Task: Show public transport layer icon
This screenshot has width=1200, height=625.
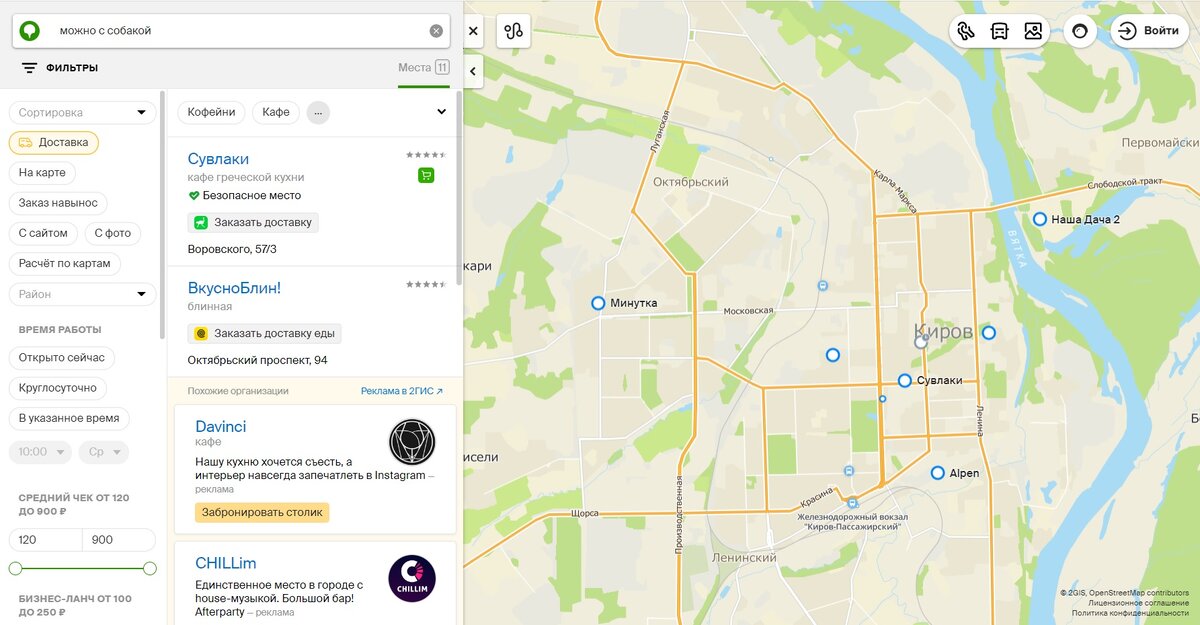Action: click(x=999, y=31)
